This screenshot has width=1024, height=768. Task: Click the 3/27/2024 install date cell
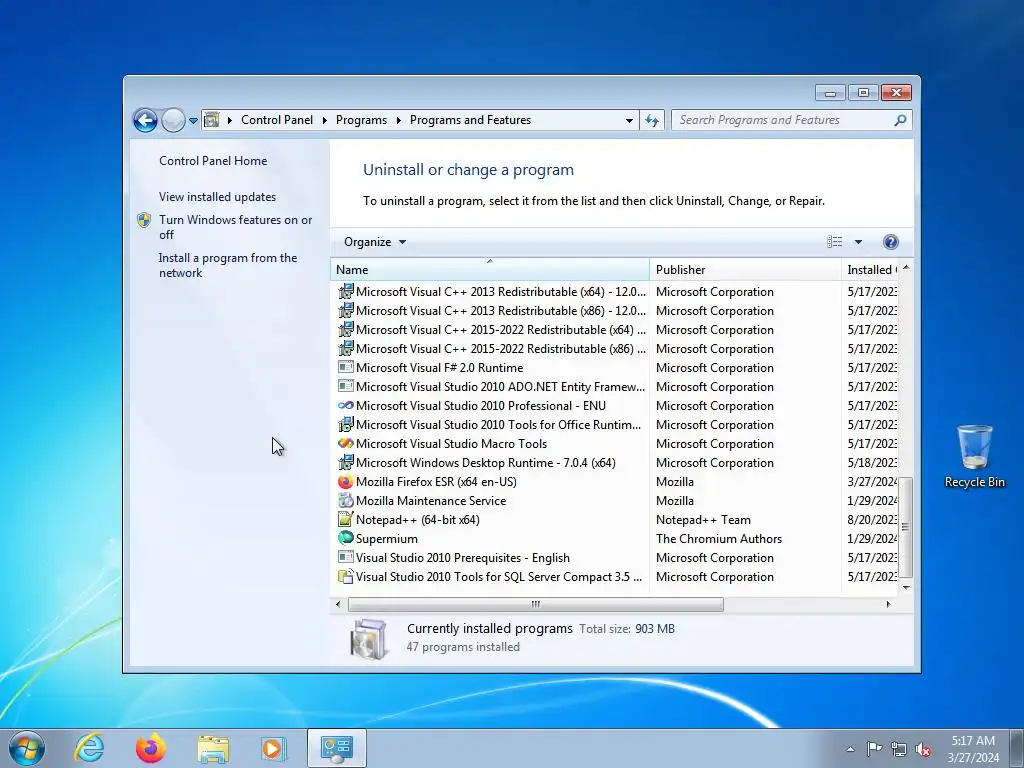point(872,482)
